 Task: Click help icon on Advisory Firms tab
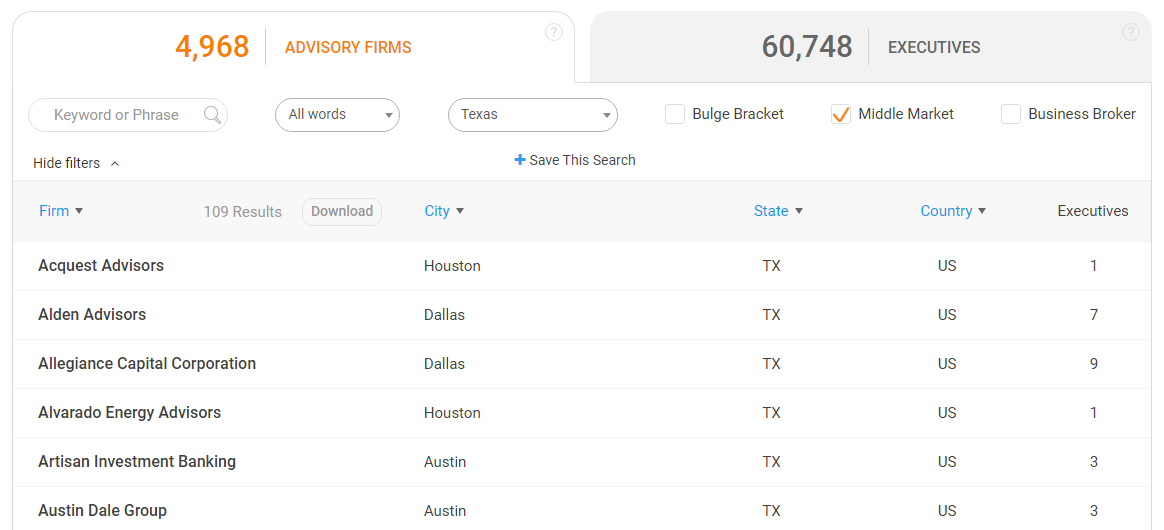click(x=554, y=32)
